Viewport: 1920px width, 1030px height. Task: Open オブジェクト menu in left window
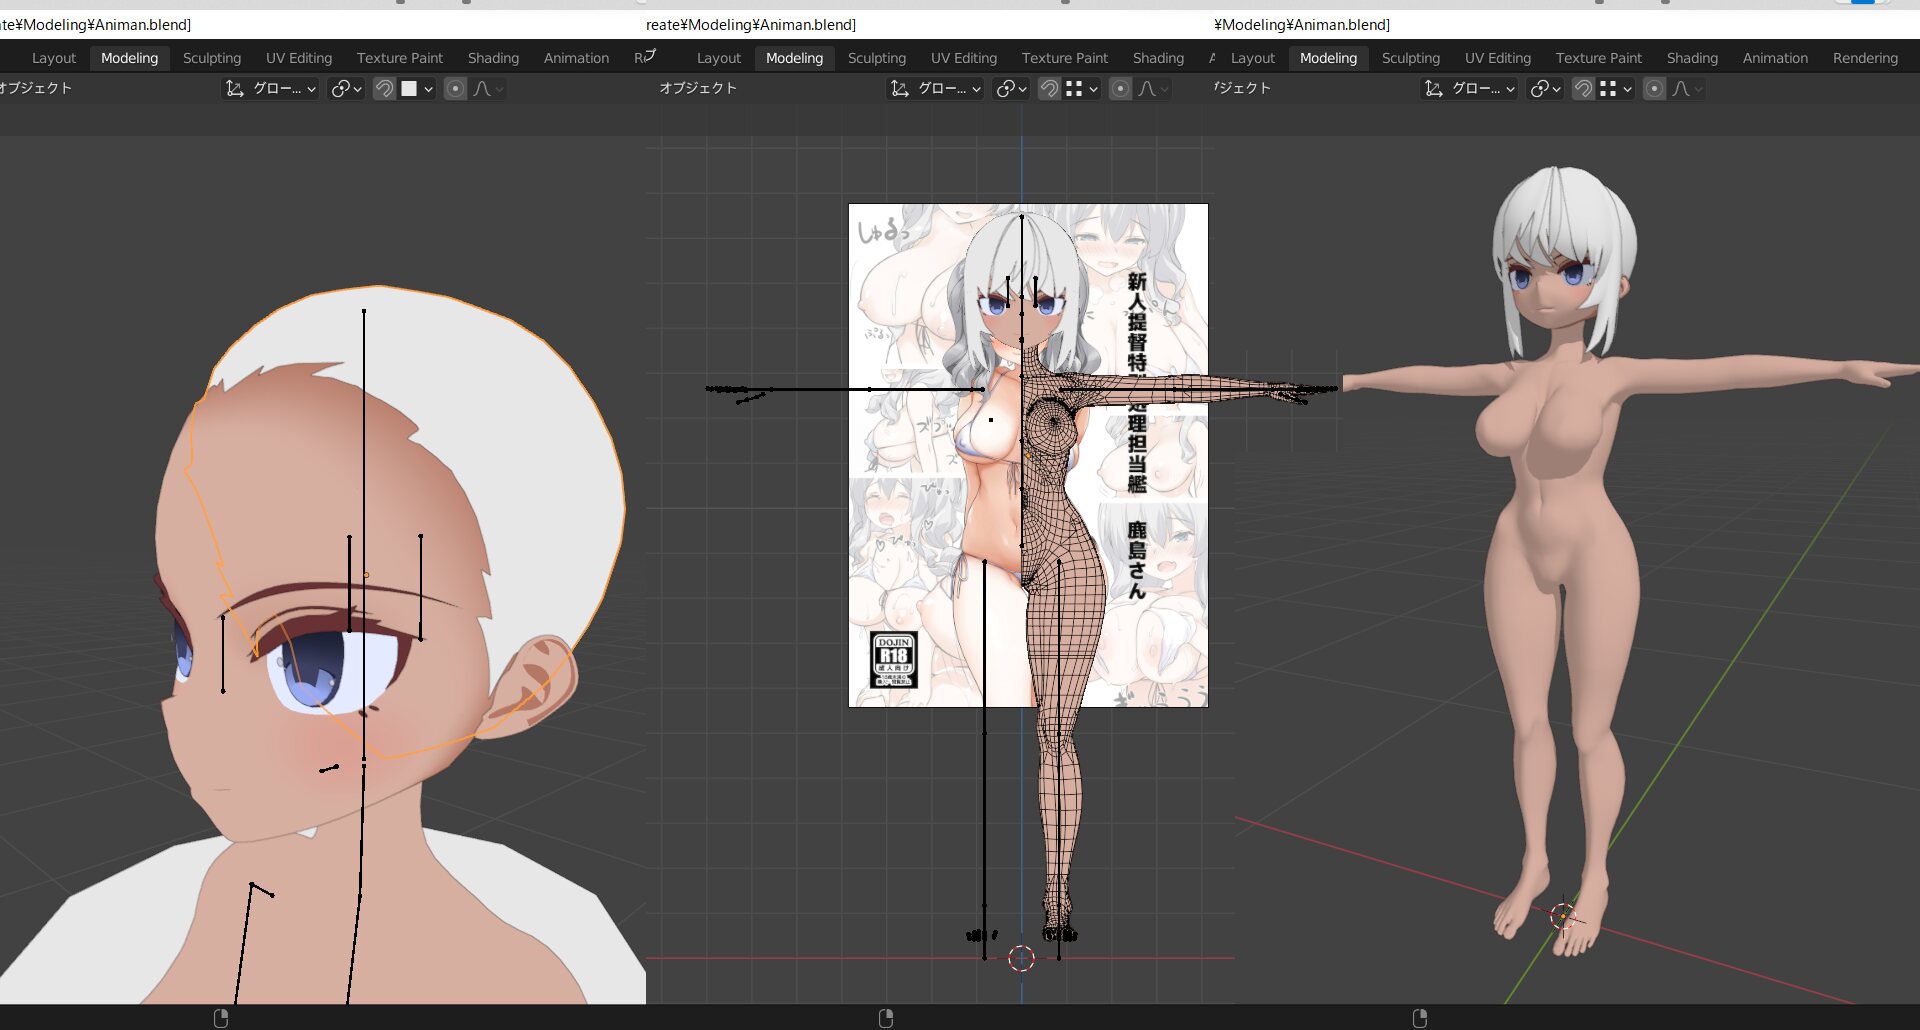pos(36,88)
